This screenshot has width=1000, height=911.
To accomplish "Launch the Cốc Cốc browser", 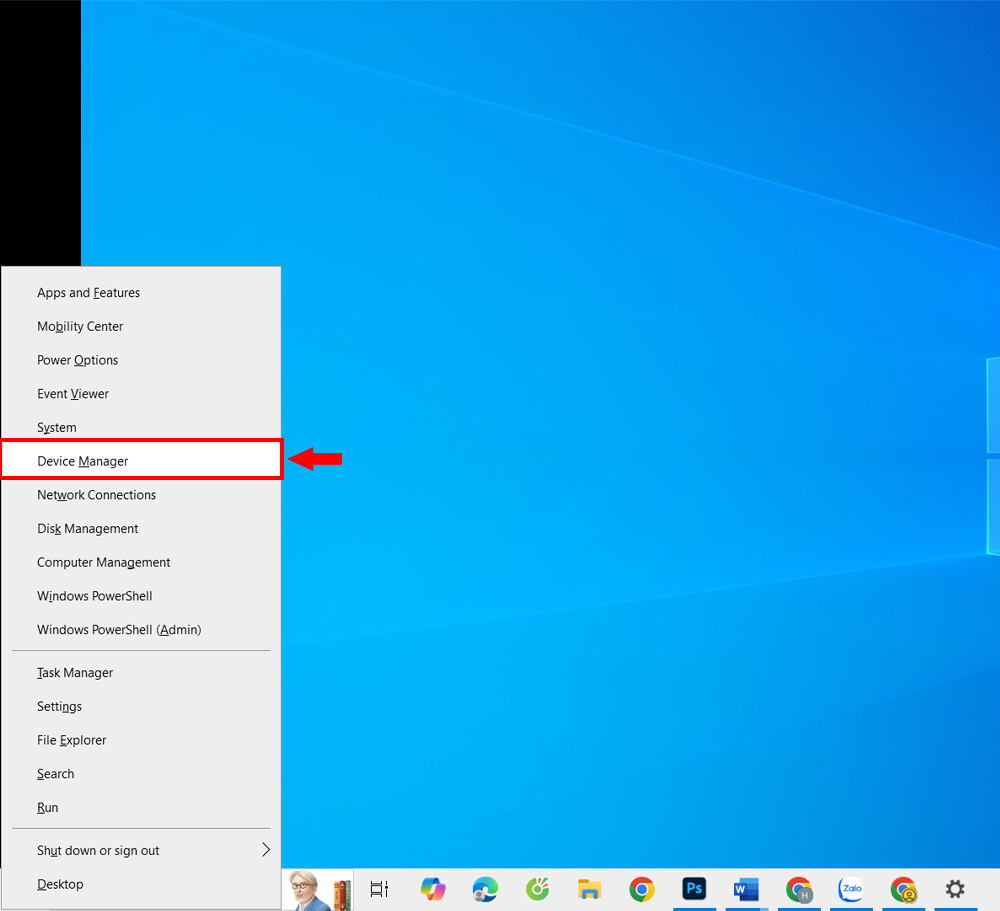I will [x=537, y=889].
